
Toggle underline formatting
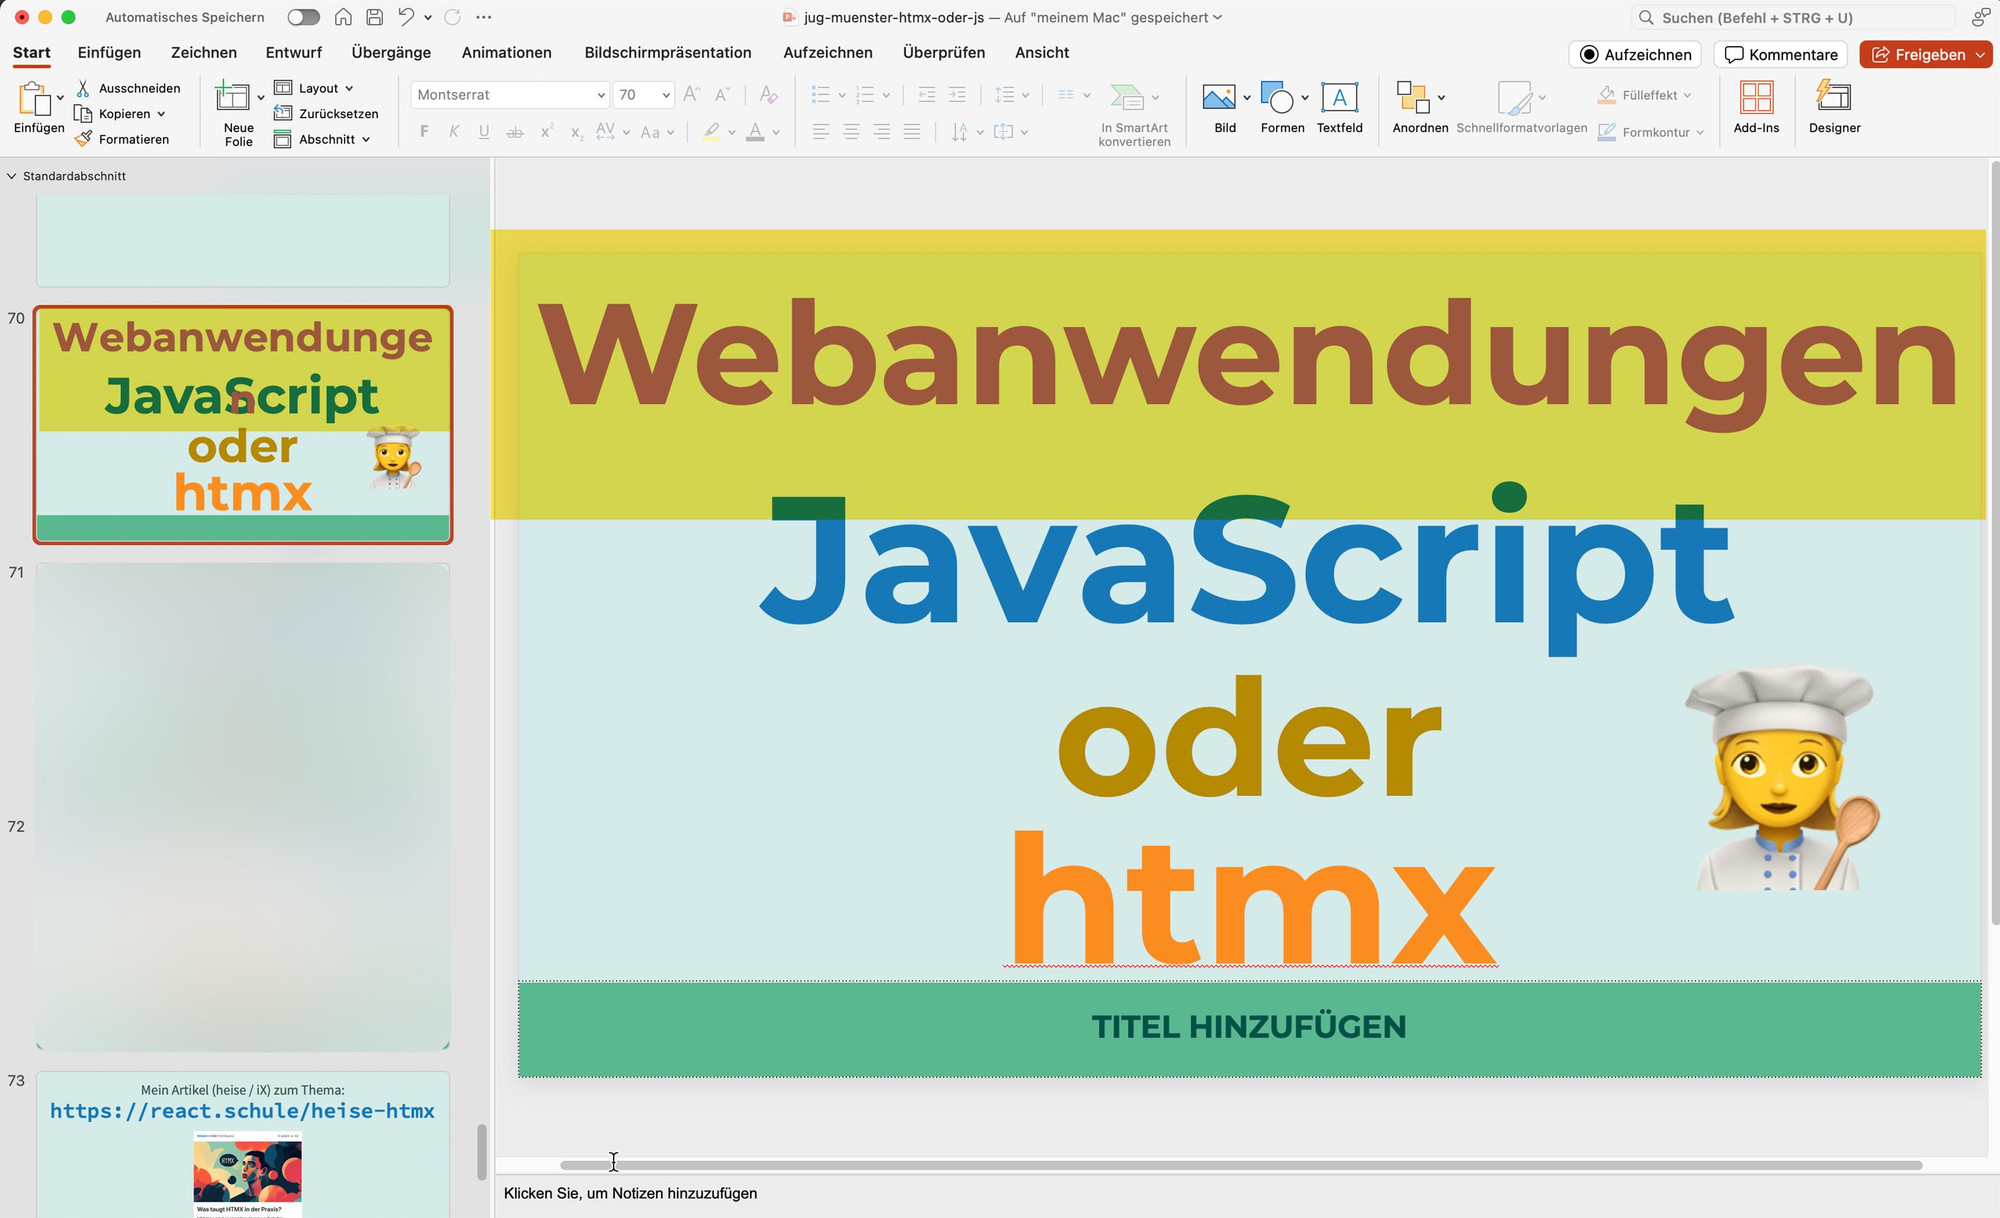pyautogui.click(x=484, y=132)
